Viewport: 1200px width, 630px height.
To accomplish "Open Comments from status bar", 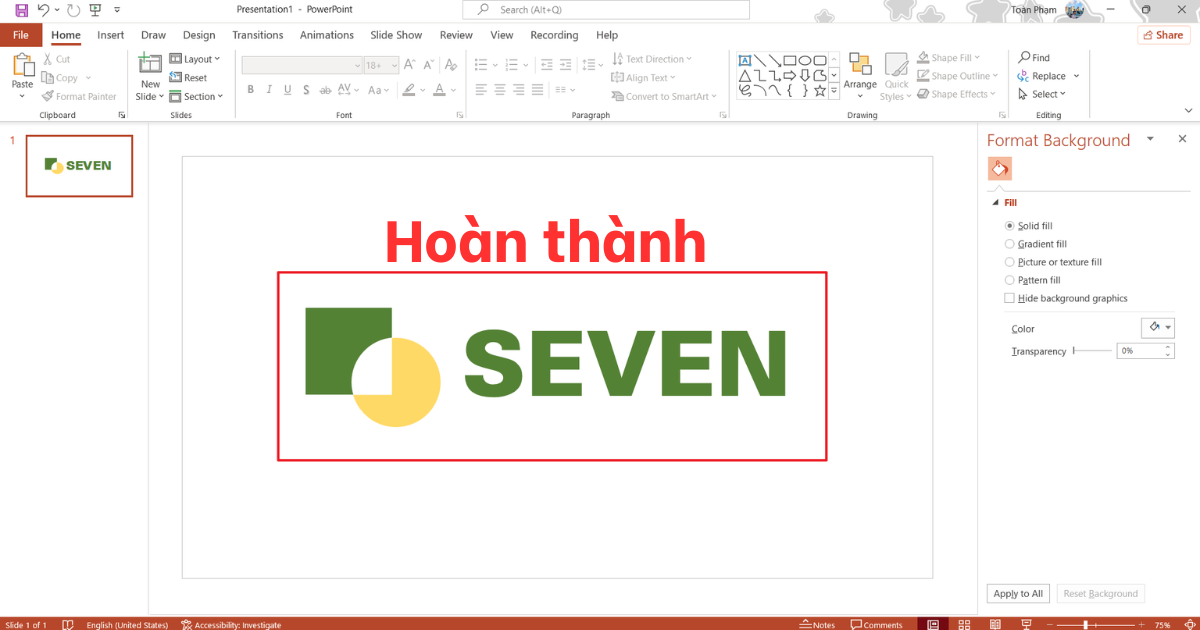I will 876,624.
